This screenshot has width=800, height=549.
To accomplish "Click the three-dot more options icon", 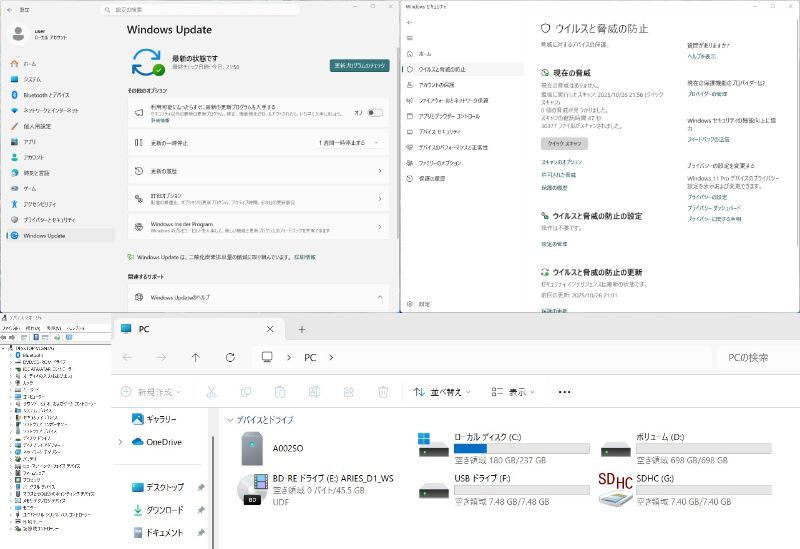I will point(564,392).
